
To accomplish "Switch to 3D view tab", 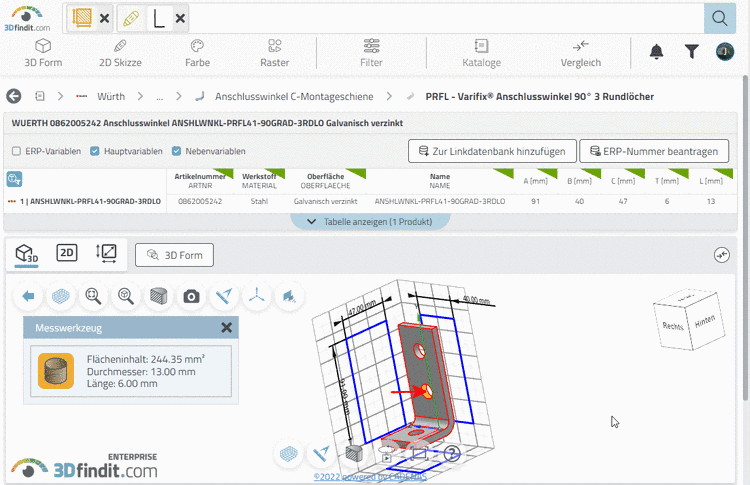I will [26, 254].
